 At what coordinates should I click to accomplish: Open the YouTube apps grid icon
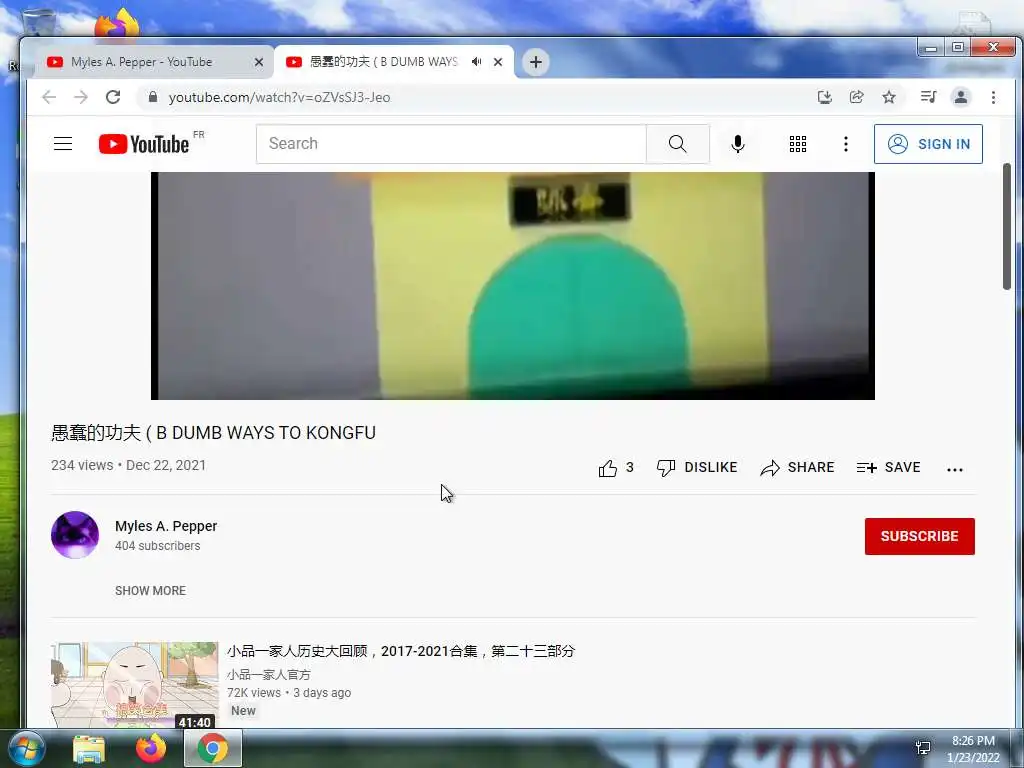pos(797,144)
